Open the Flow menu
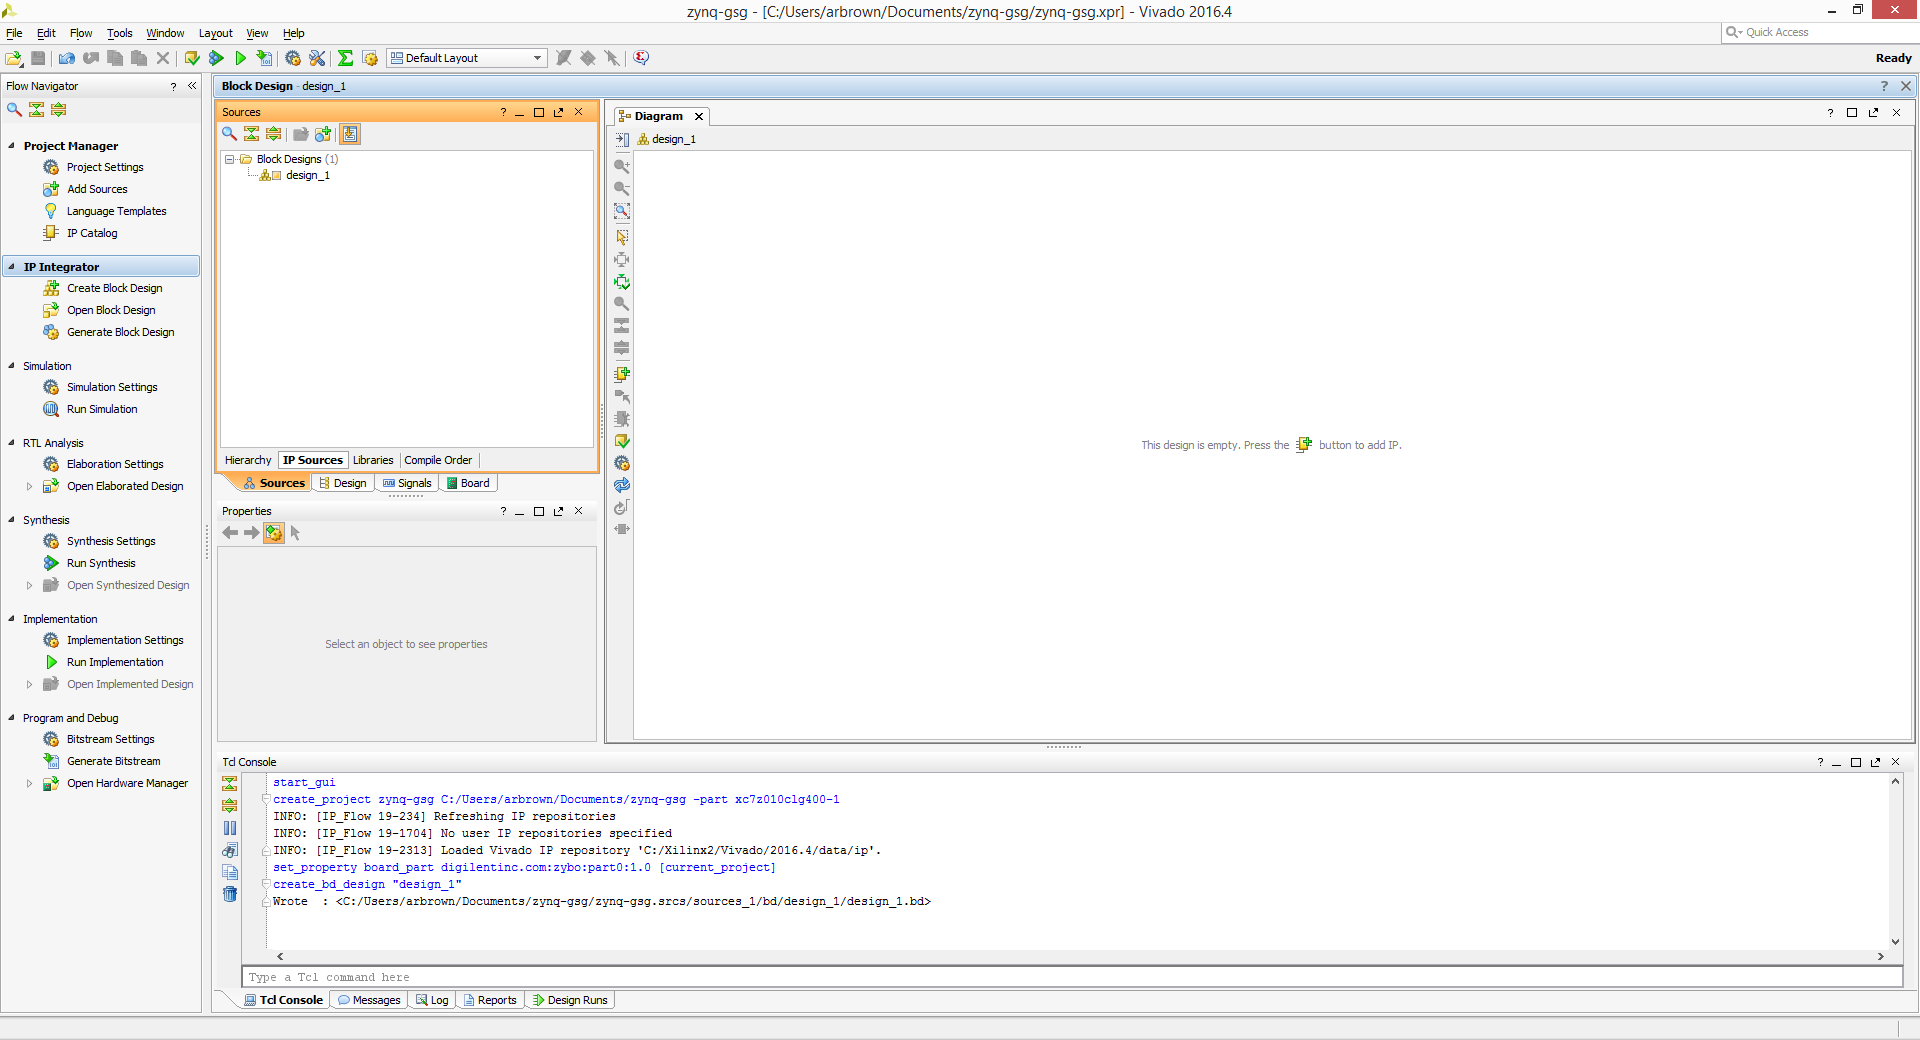Screen dimensions: 1920x1040 pos(81,33)
